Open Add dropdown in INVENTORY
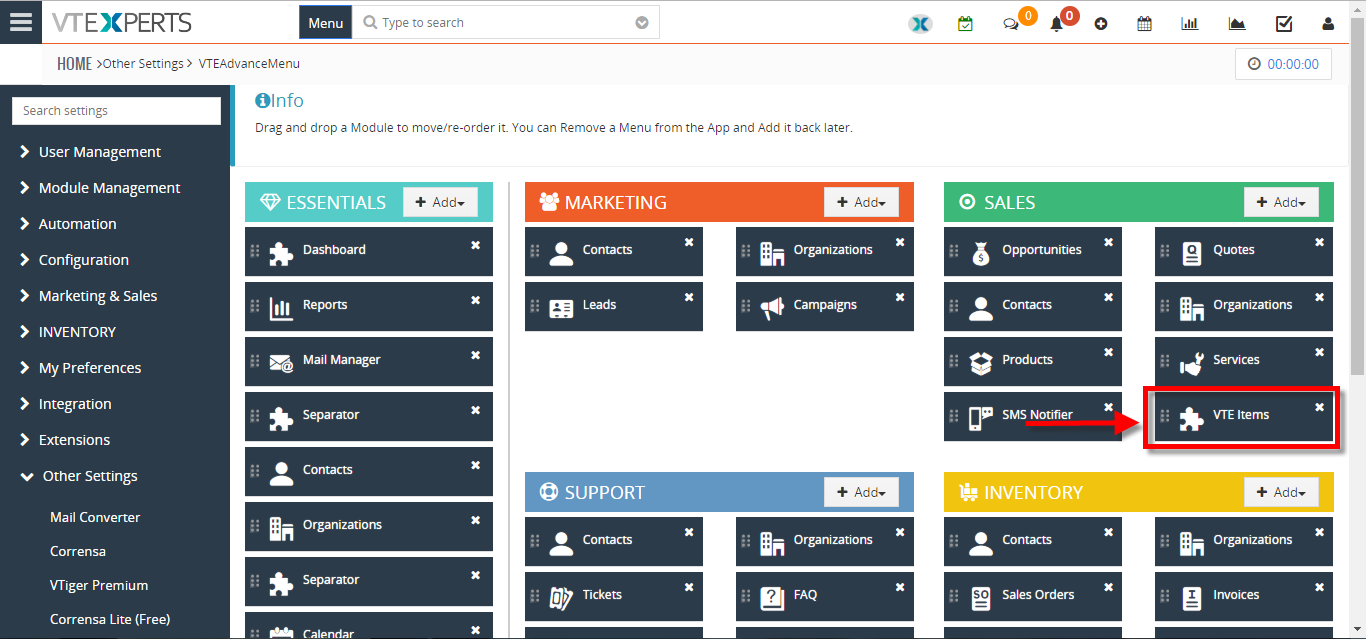The height and width of the screenshot is (639, 1366). [x=1281, y=492]
